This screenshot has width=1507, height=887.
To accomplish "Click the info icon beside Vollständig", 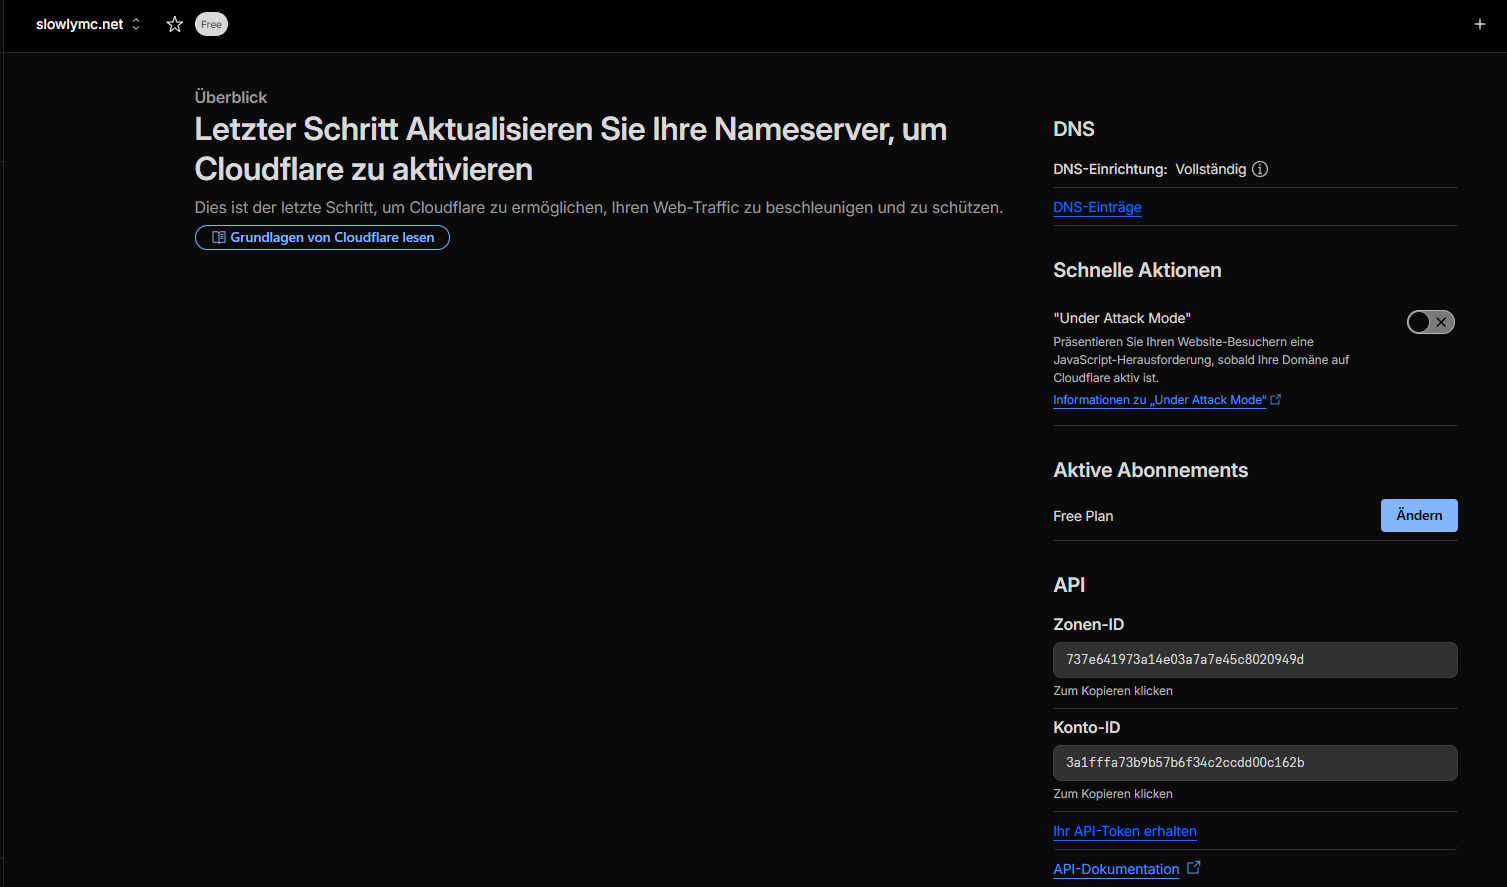I will tap(1259, 169).
